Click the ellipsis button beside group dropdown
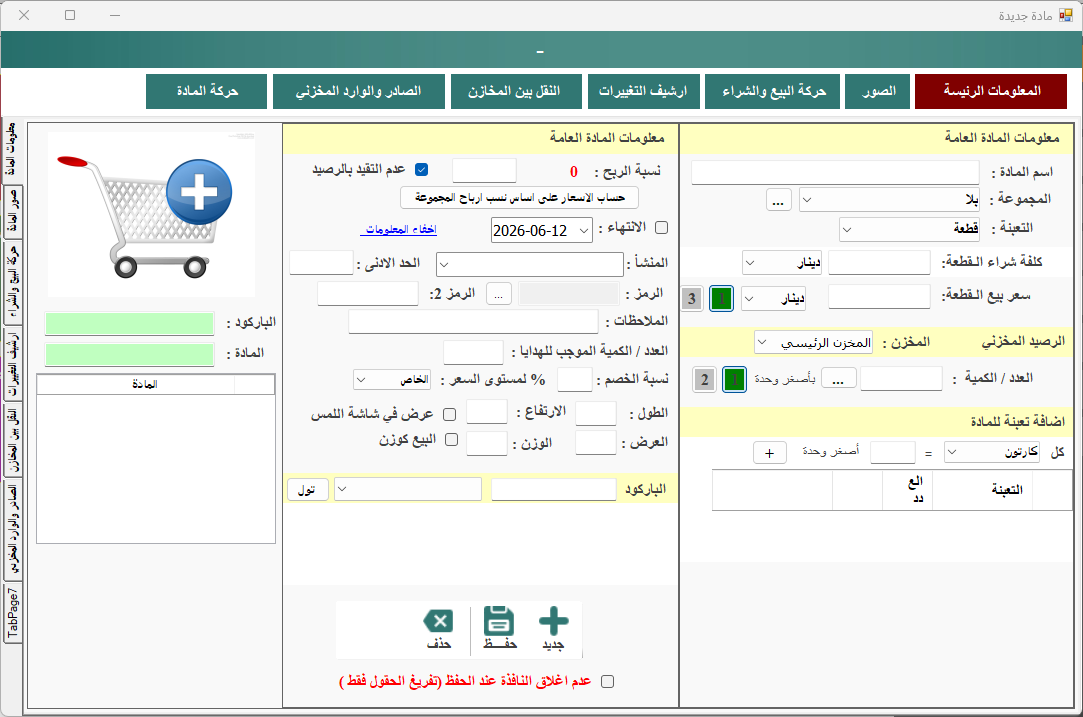Image resolution: width=1083 pixels, height=717 pixels. [778, 200]
